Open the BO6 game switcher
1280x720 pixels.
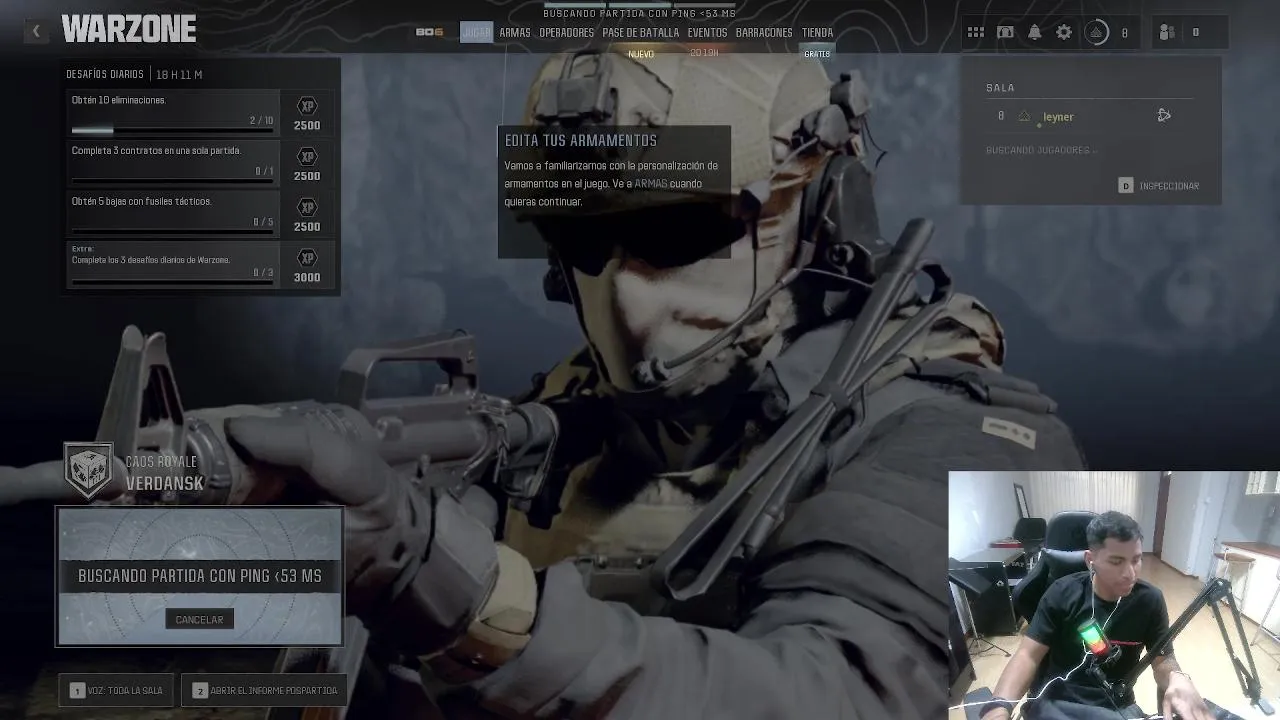point(429,32)
